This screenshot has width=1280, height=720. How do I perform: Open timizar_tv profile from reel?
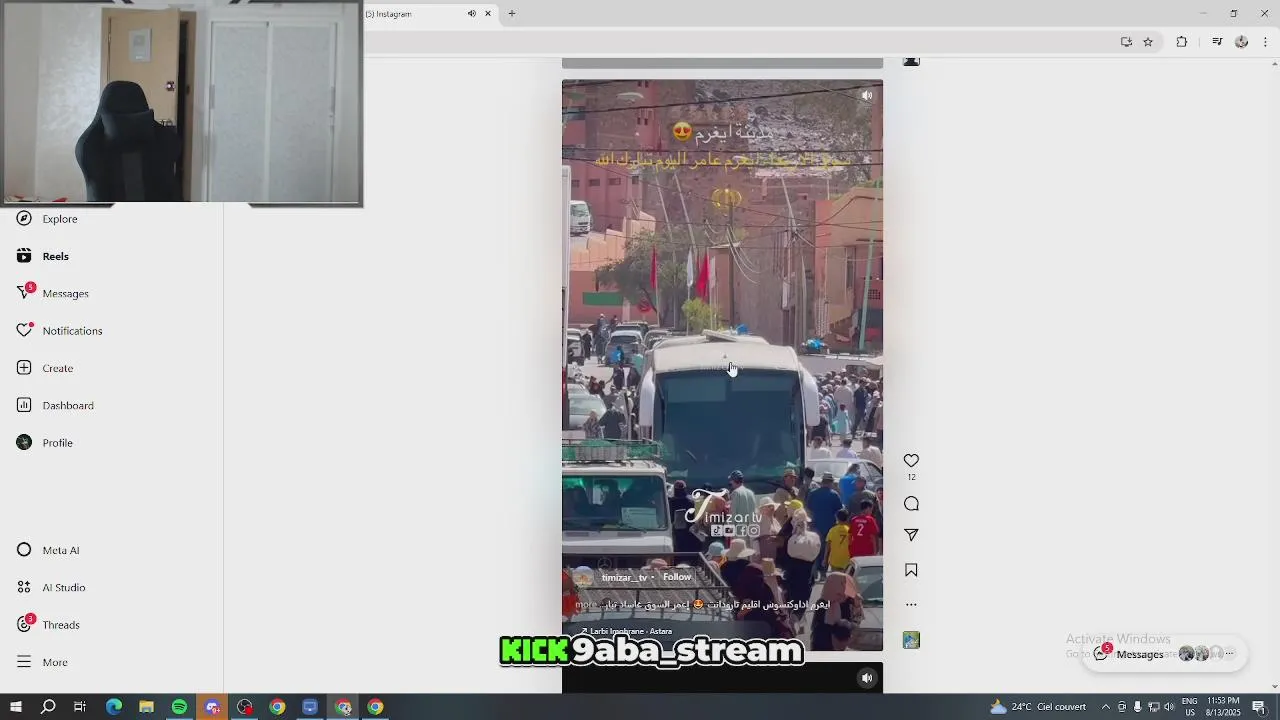click(624, 578)
